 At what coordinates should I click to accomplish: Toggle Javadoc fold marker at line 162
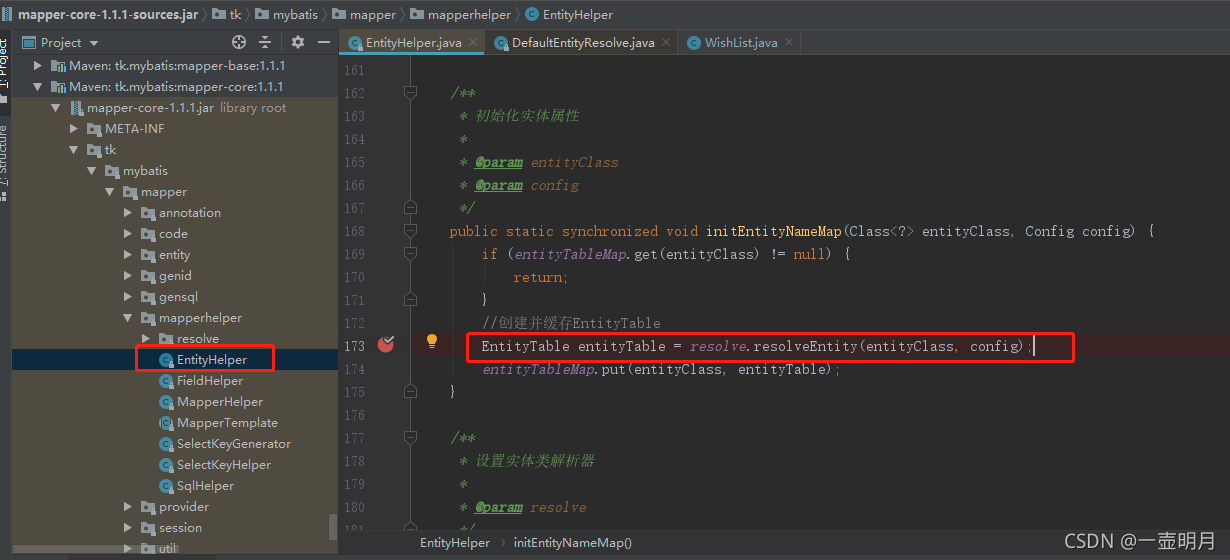(410, 92)
